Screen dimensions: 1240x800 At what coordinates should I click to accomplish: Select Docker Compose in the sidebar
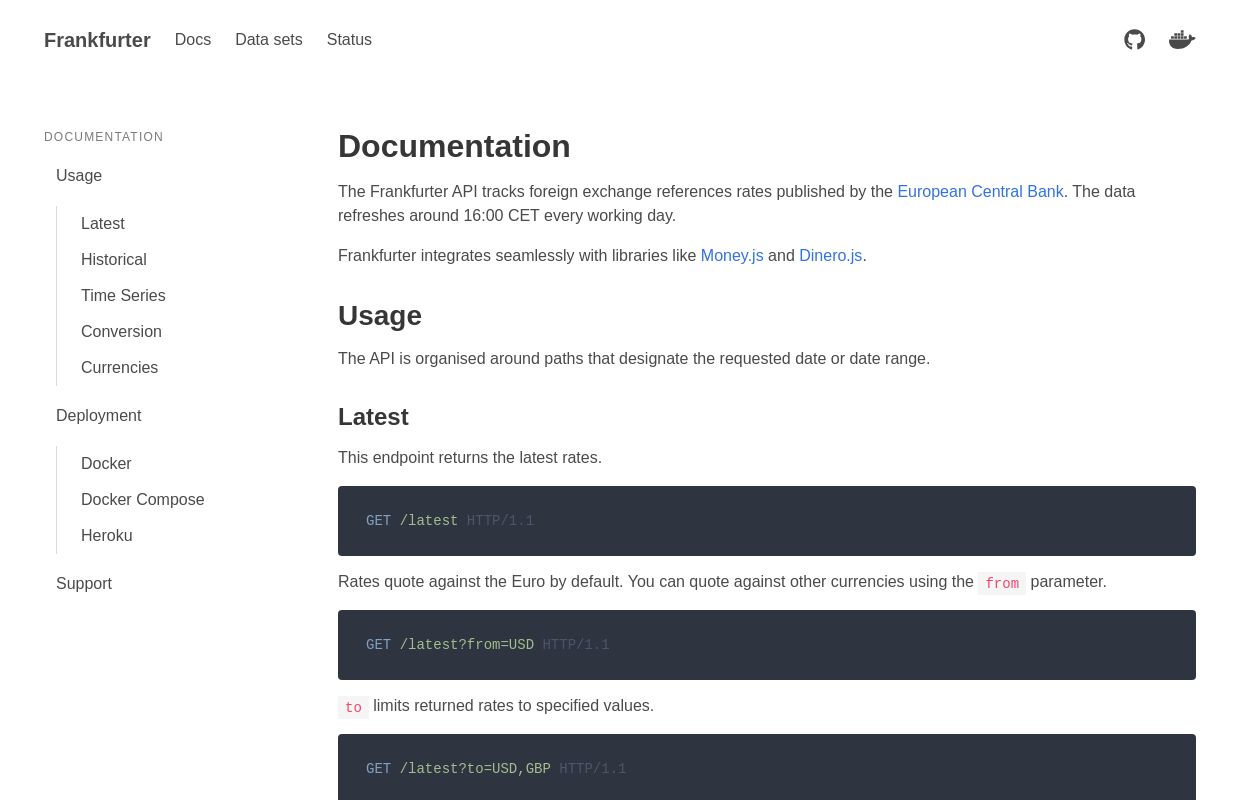click(x=143, y=500)
